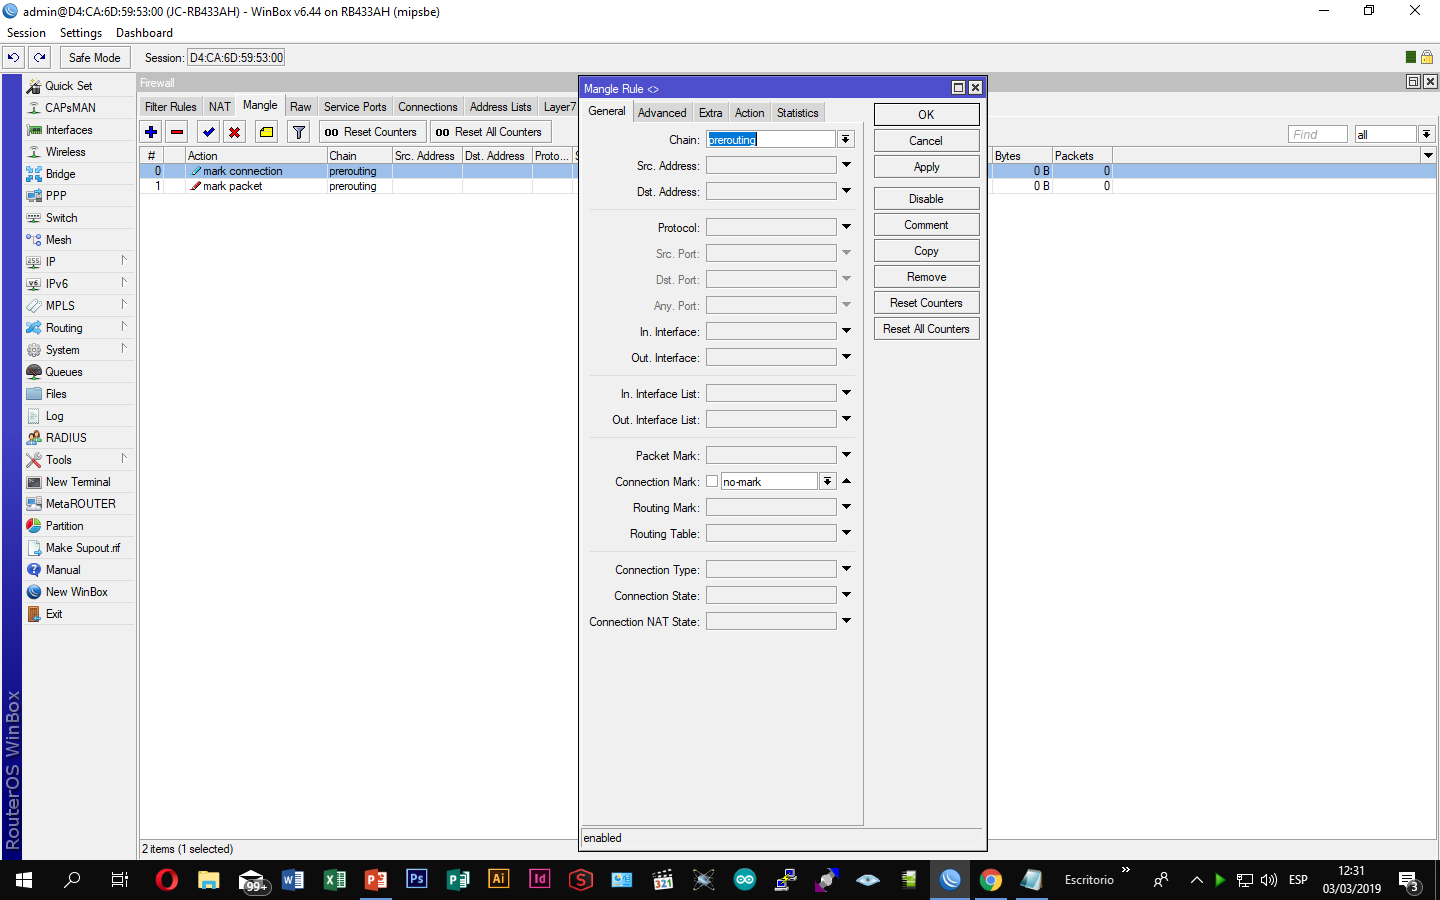
Task: Click the Windows Start button
Action: 24,880
